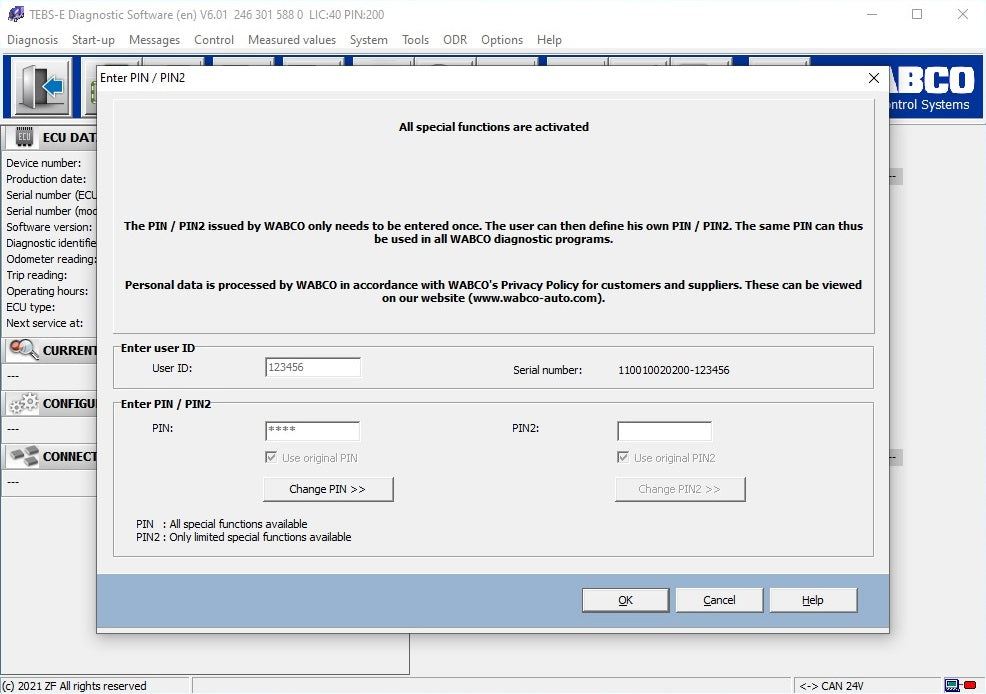
Task: Click the Change PIN >> button
Action: [x=328, y=489]
